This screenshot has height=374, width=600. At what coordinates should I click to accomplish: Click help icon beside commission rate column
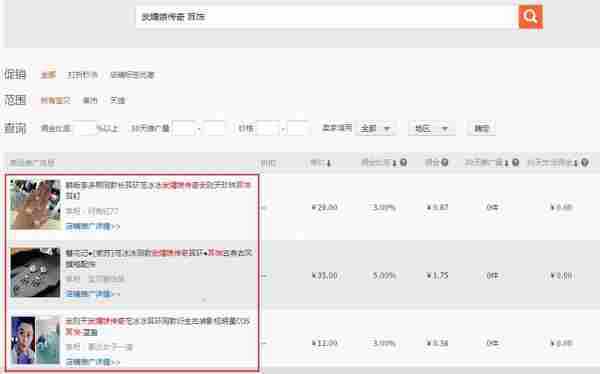click(403, 163)
